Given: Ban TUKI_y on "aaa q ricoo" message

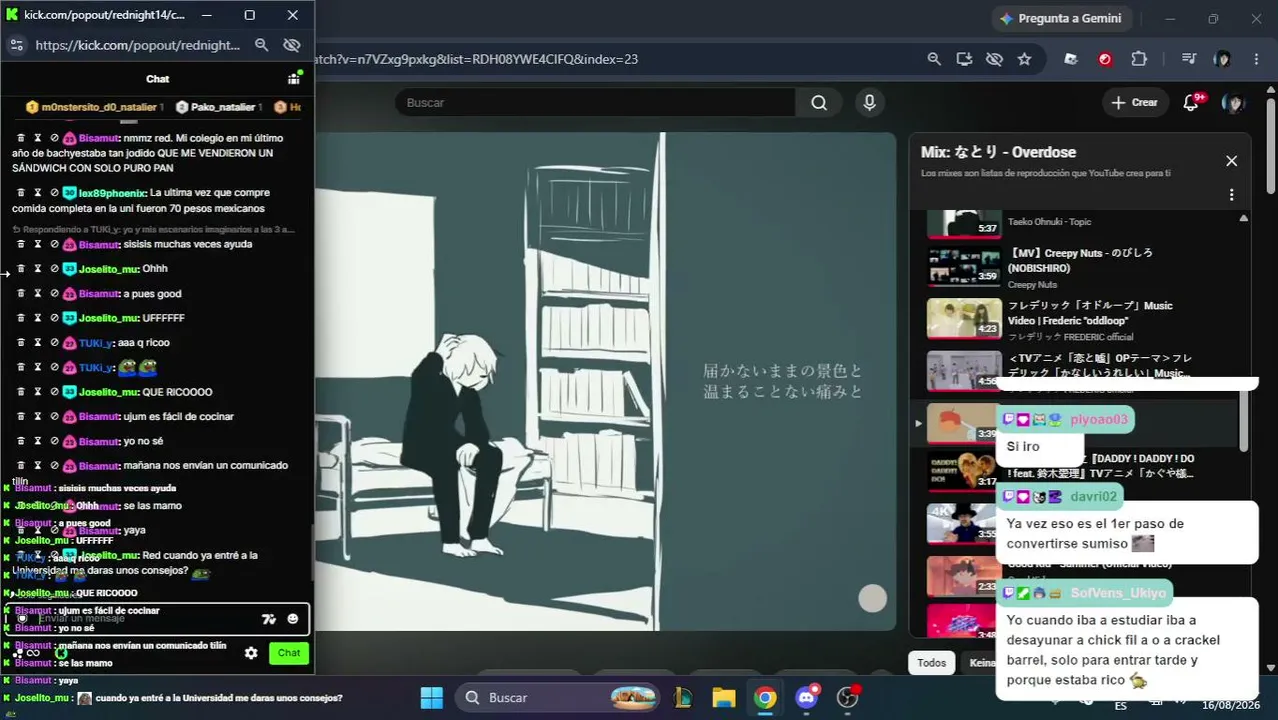Looking at the screenshot, I should [x=54, y=343].
